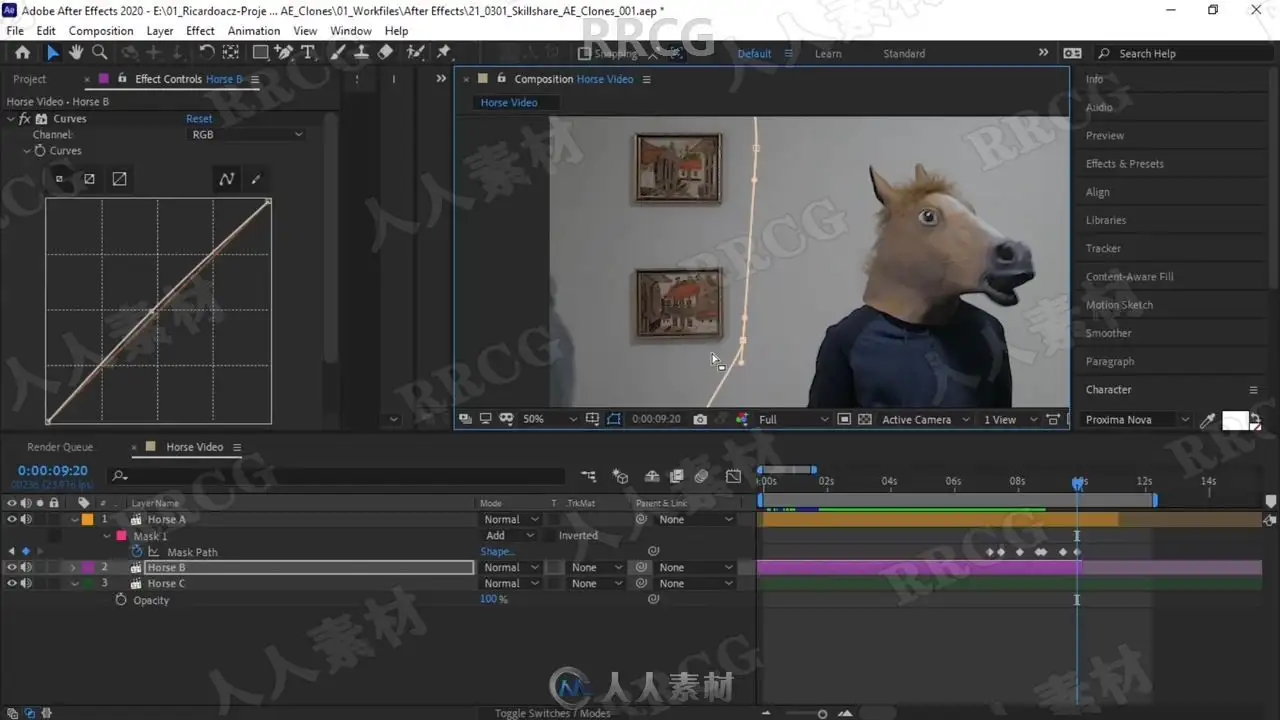
Task: Click the Home icon in the toolbar
Action: tap(22, 53)
